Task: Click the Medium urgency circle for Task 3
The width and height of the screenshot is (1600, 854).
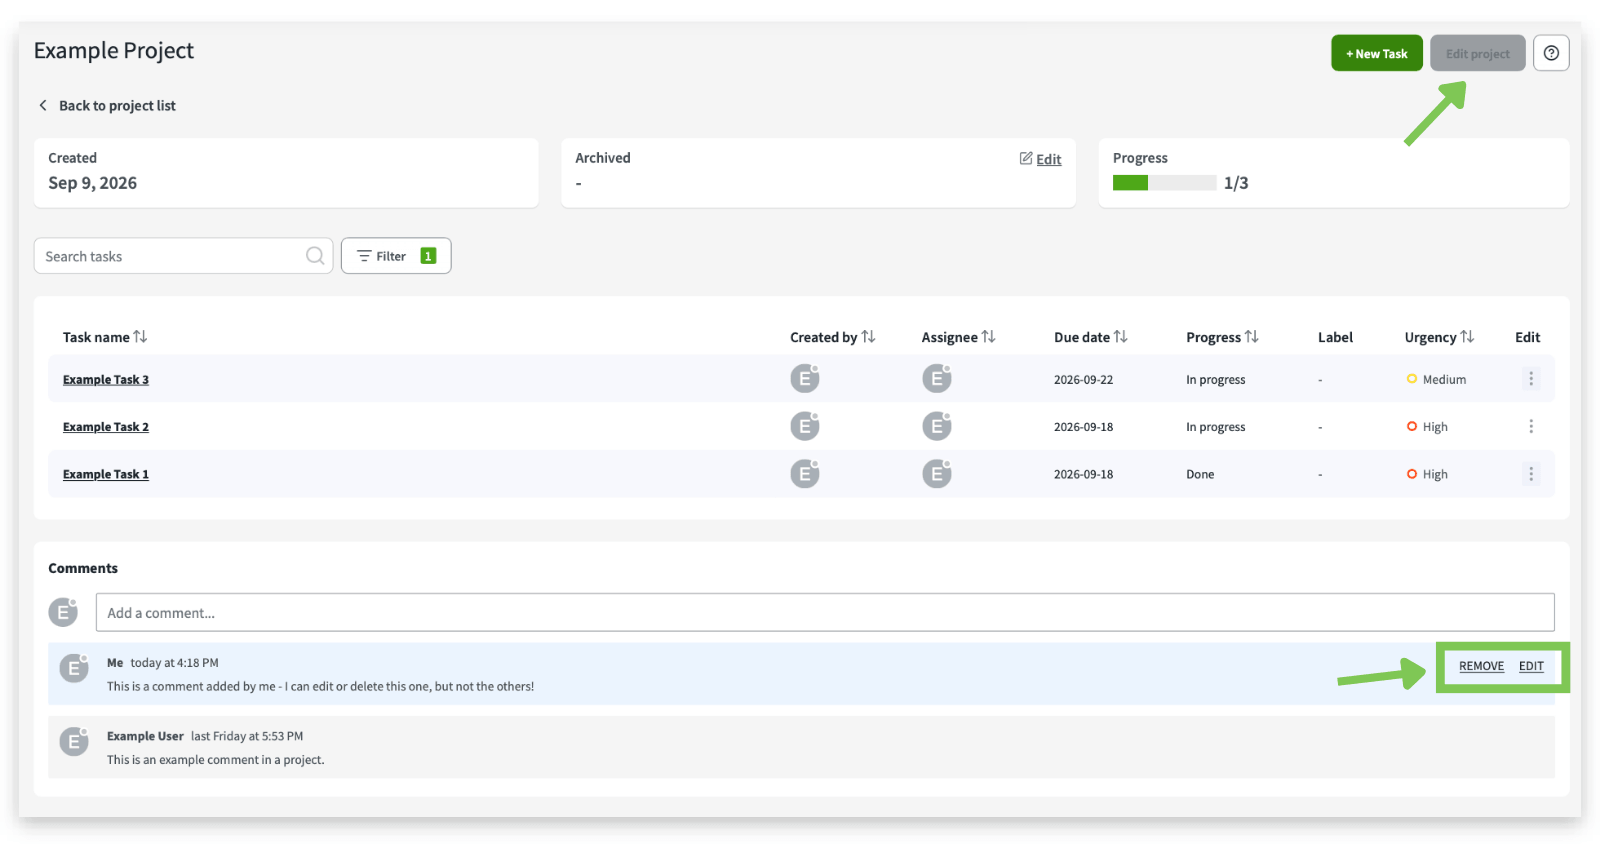Action: (1412, 379)
